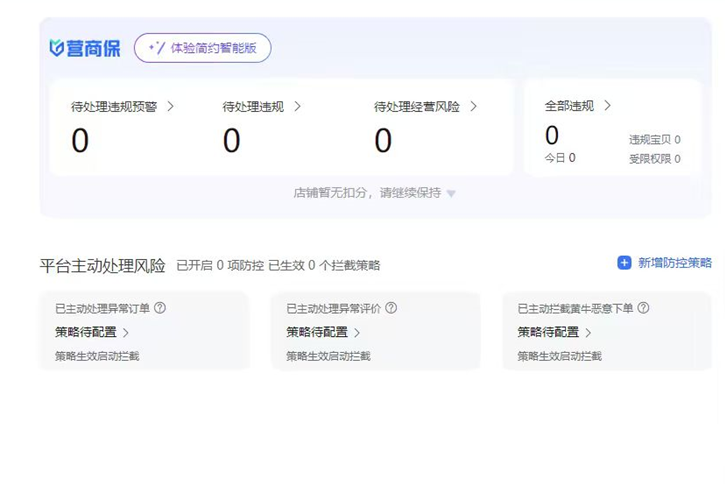Screen dimensions: 725x484
Task: Click the 违规宝贝 0 count
Action: point(654,140)
